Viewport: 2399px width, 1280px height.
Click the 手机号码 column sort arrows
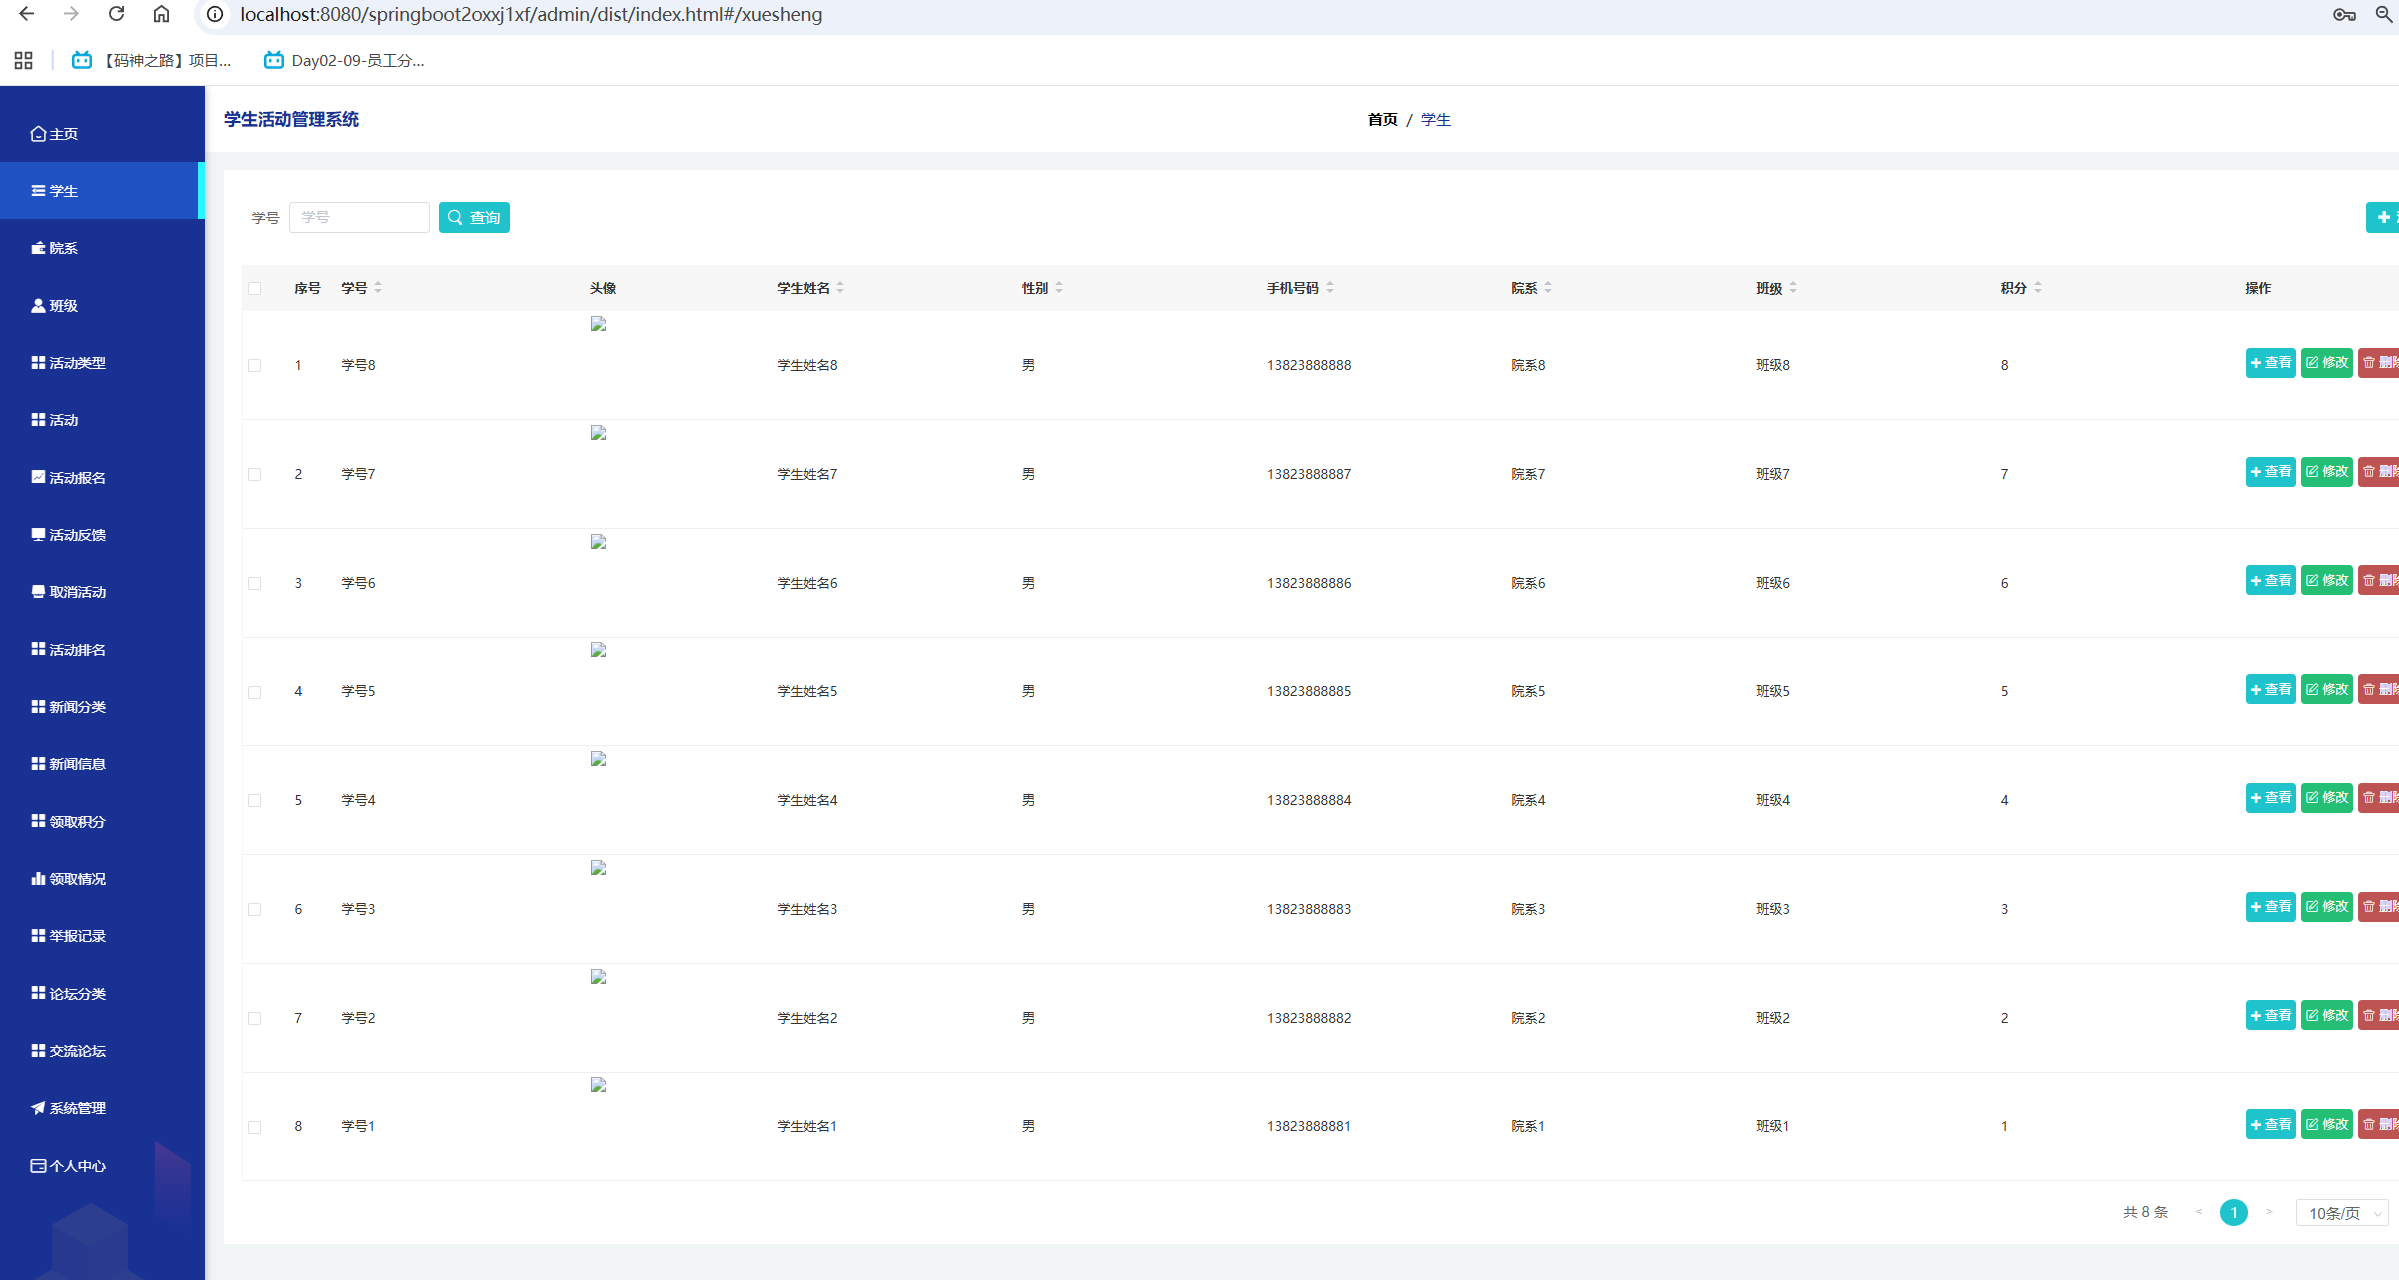[1330, 288]
